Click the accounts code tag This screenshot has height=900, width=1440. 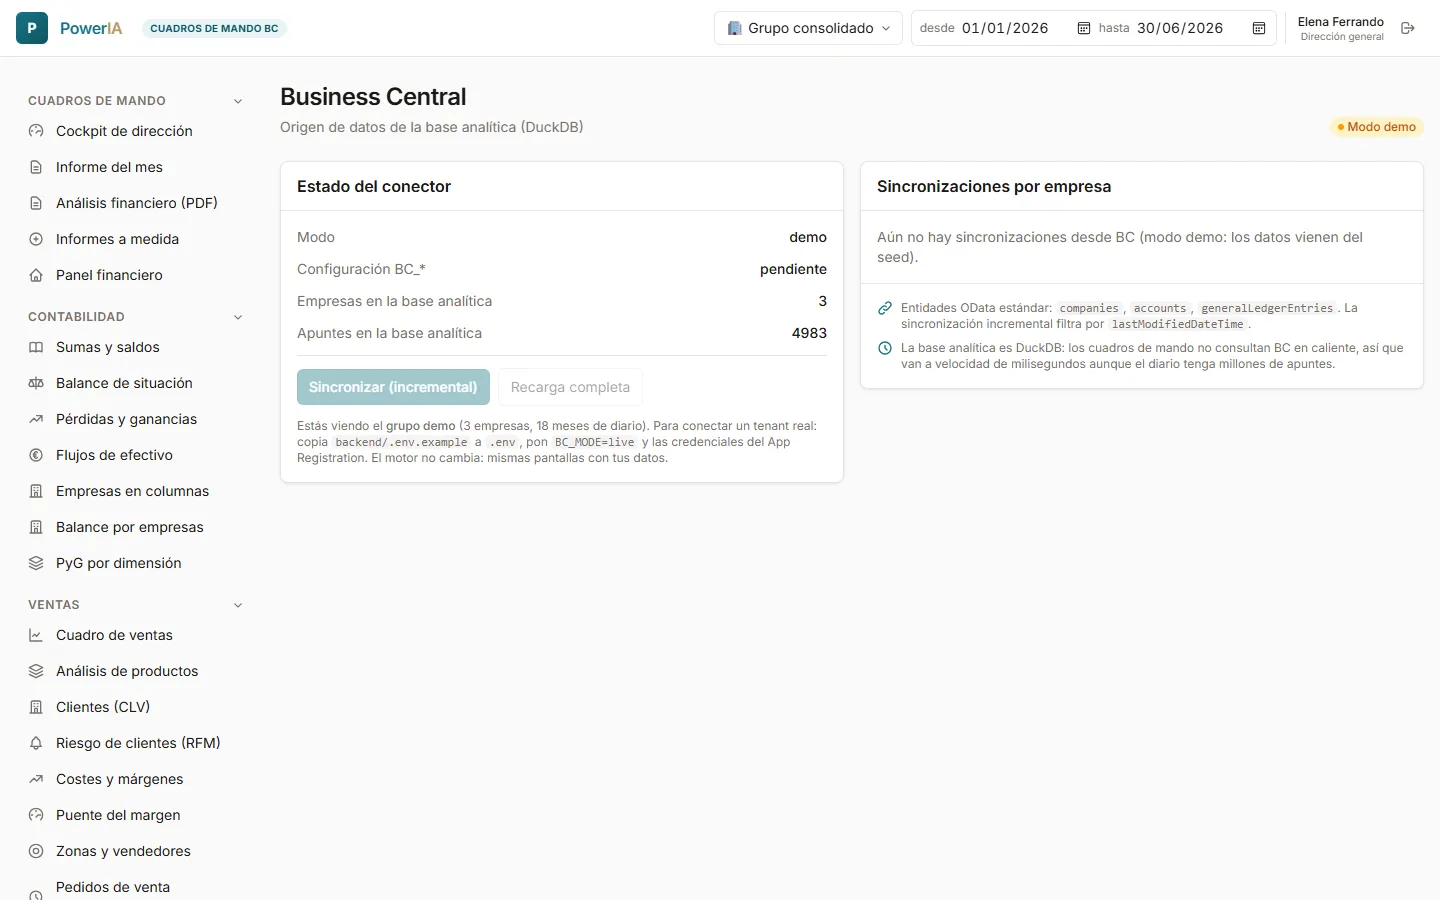pos(1160,308)
